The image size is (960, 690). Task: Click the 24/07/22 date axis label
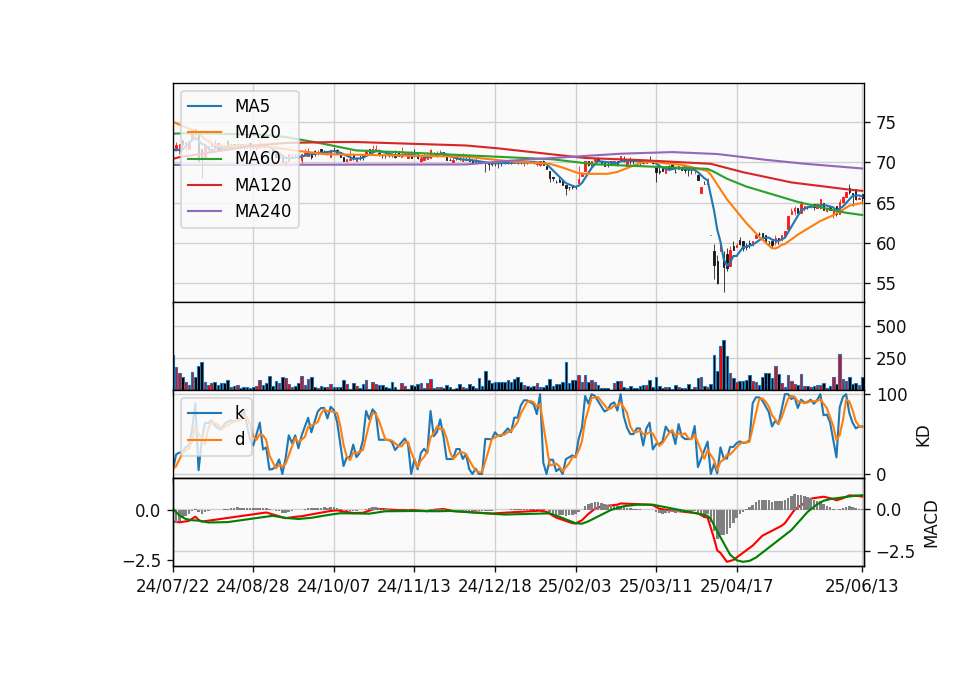173,586
